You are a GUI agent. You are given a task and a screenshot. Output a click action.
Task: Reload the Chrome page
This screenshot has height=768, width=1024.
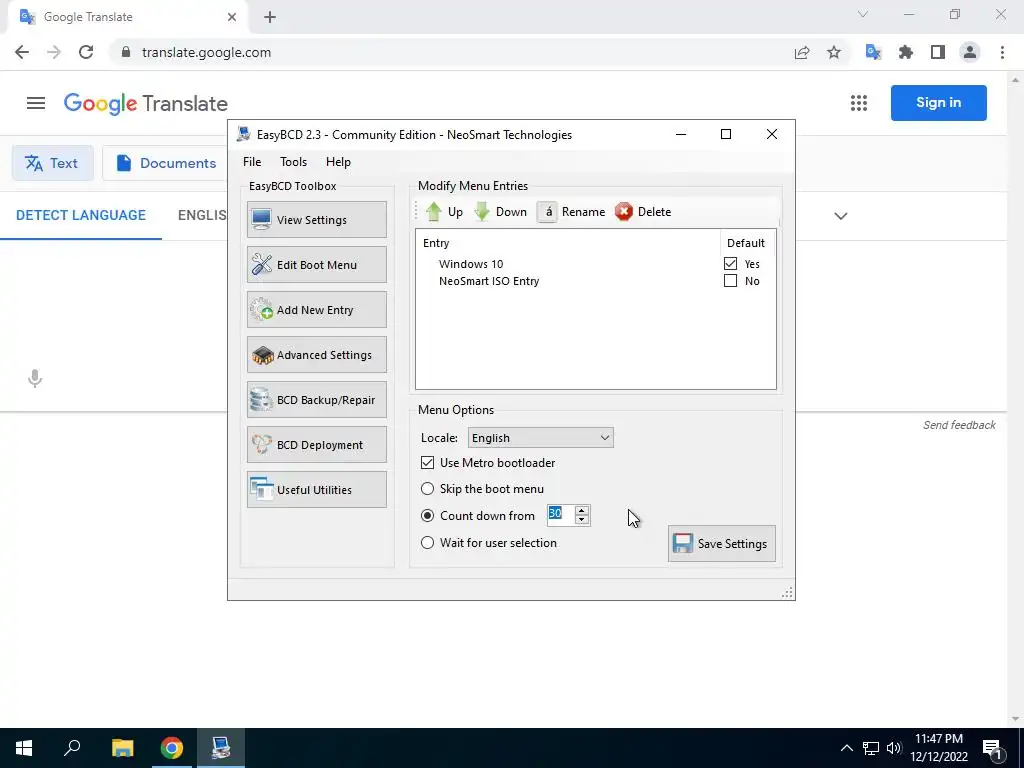86,52
